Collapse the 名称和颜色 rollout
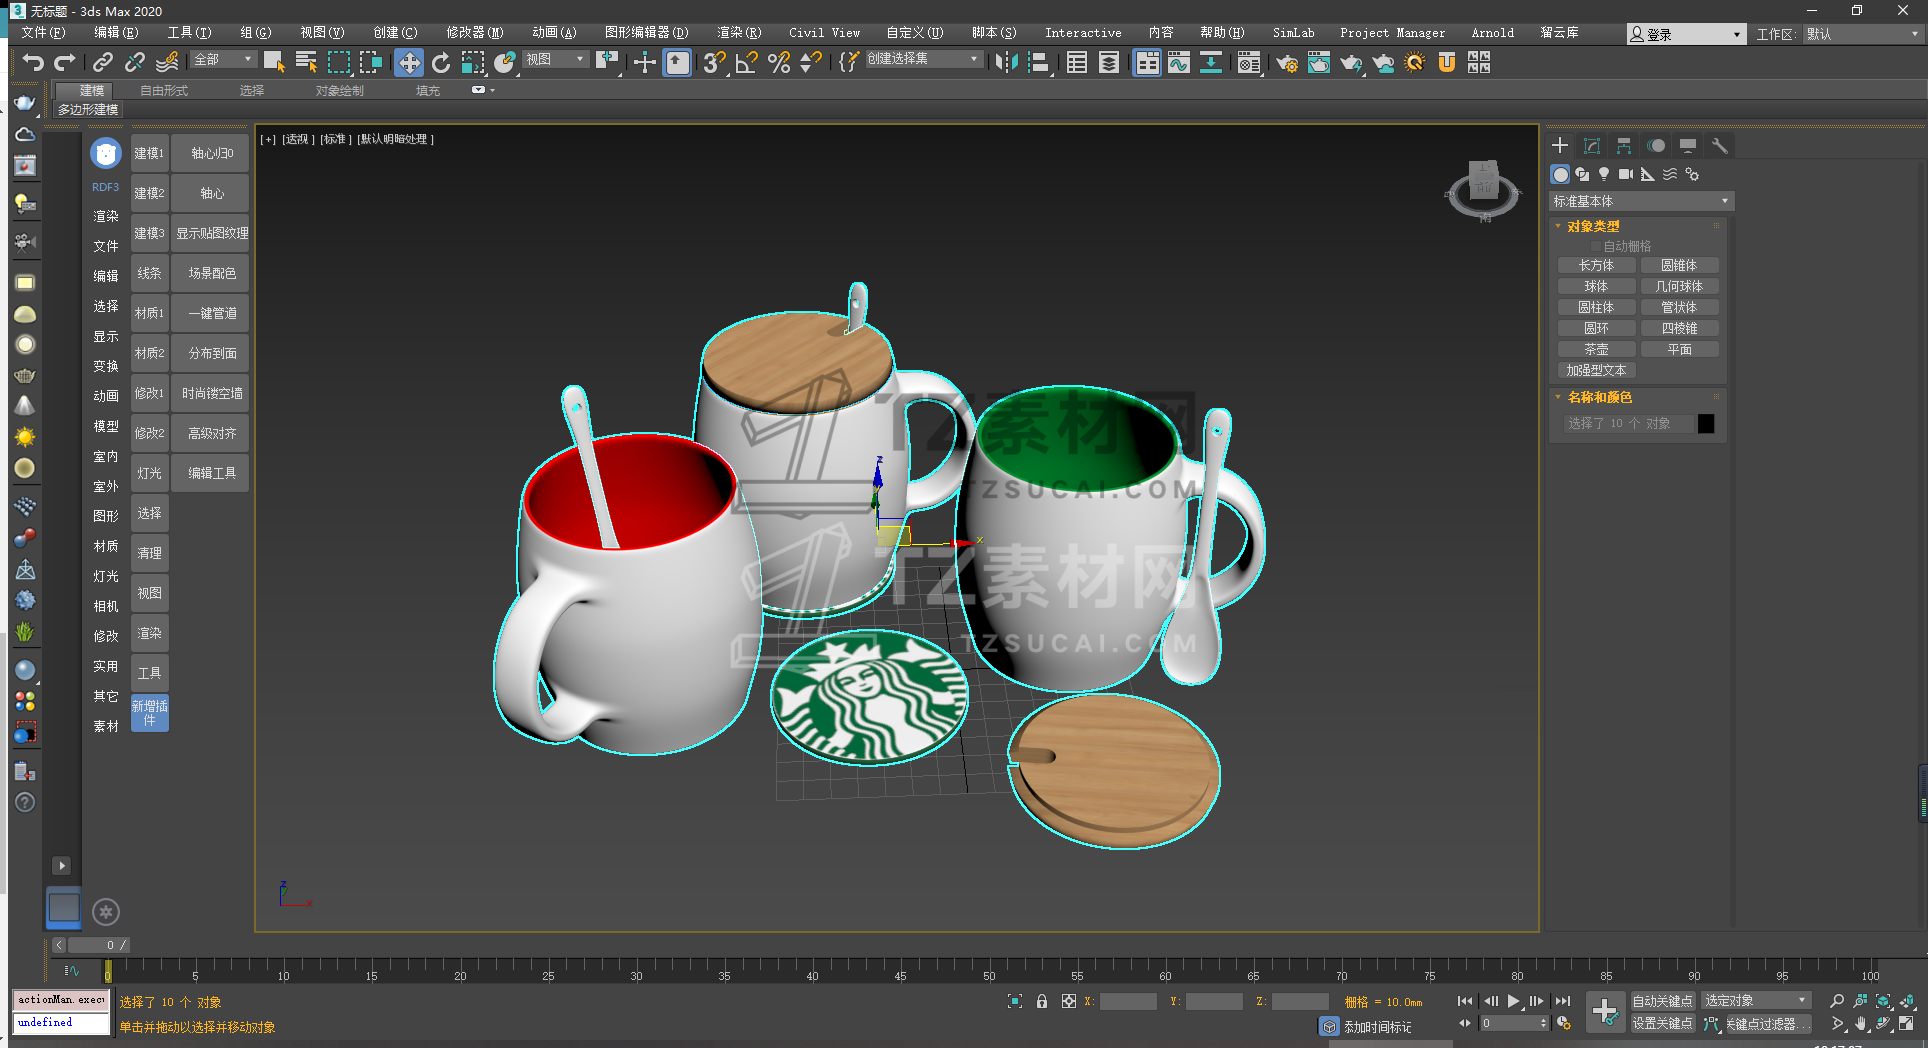 click(x=1598, y=397)
